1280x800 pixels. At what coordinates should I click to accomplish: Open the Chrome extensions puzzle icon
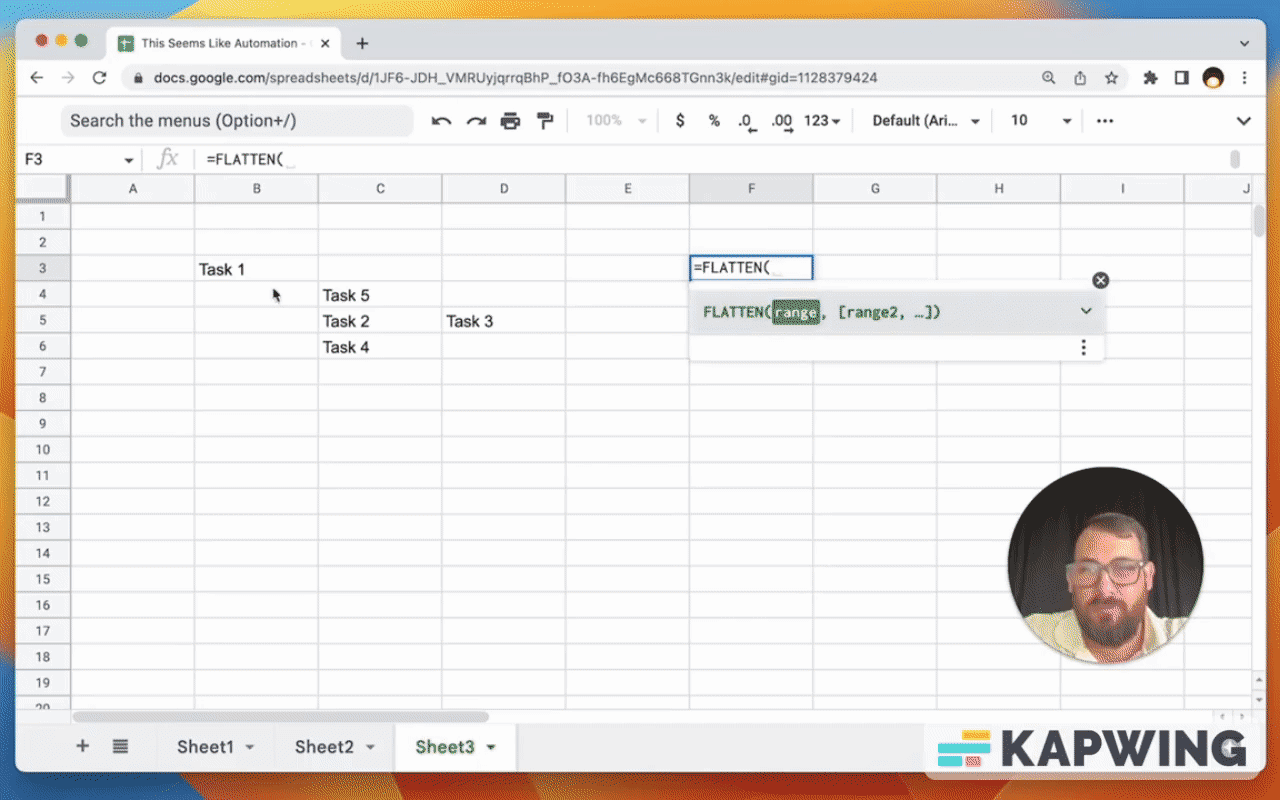(x=1150, y=77)
